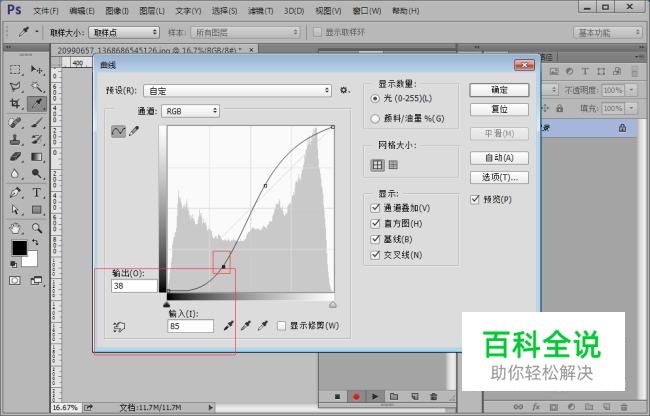Open the 预设 preset dropdown
The image size is (650, 416).
click(x=238, y=91)
